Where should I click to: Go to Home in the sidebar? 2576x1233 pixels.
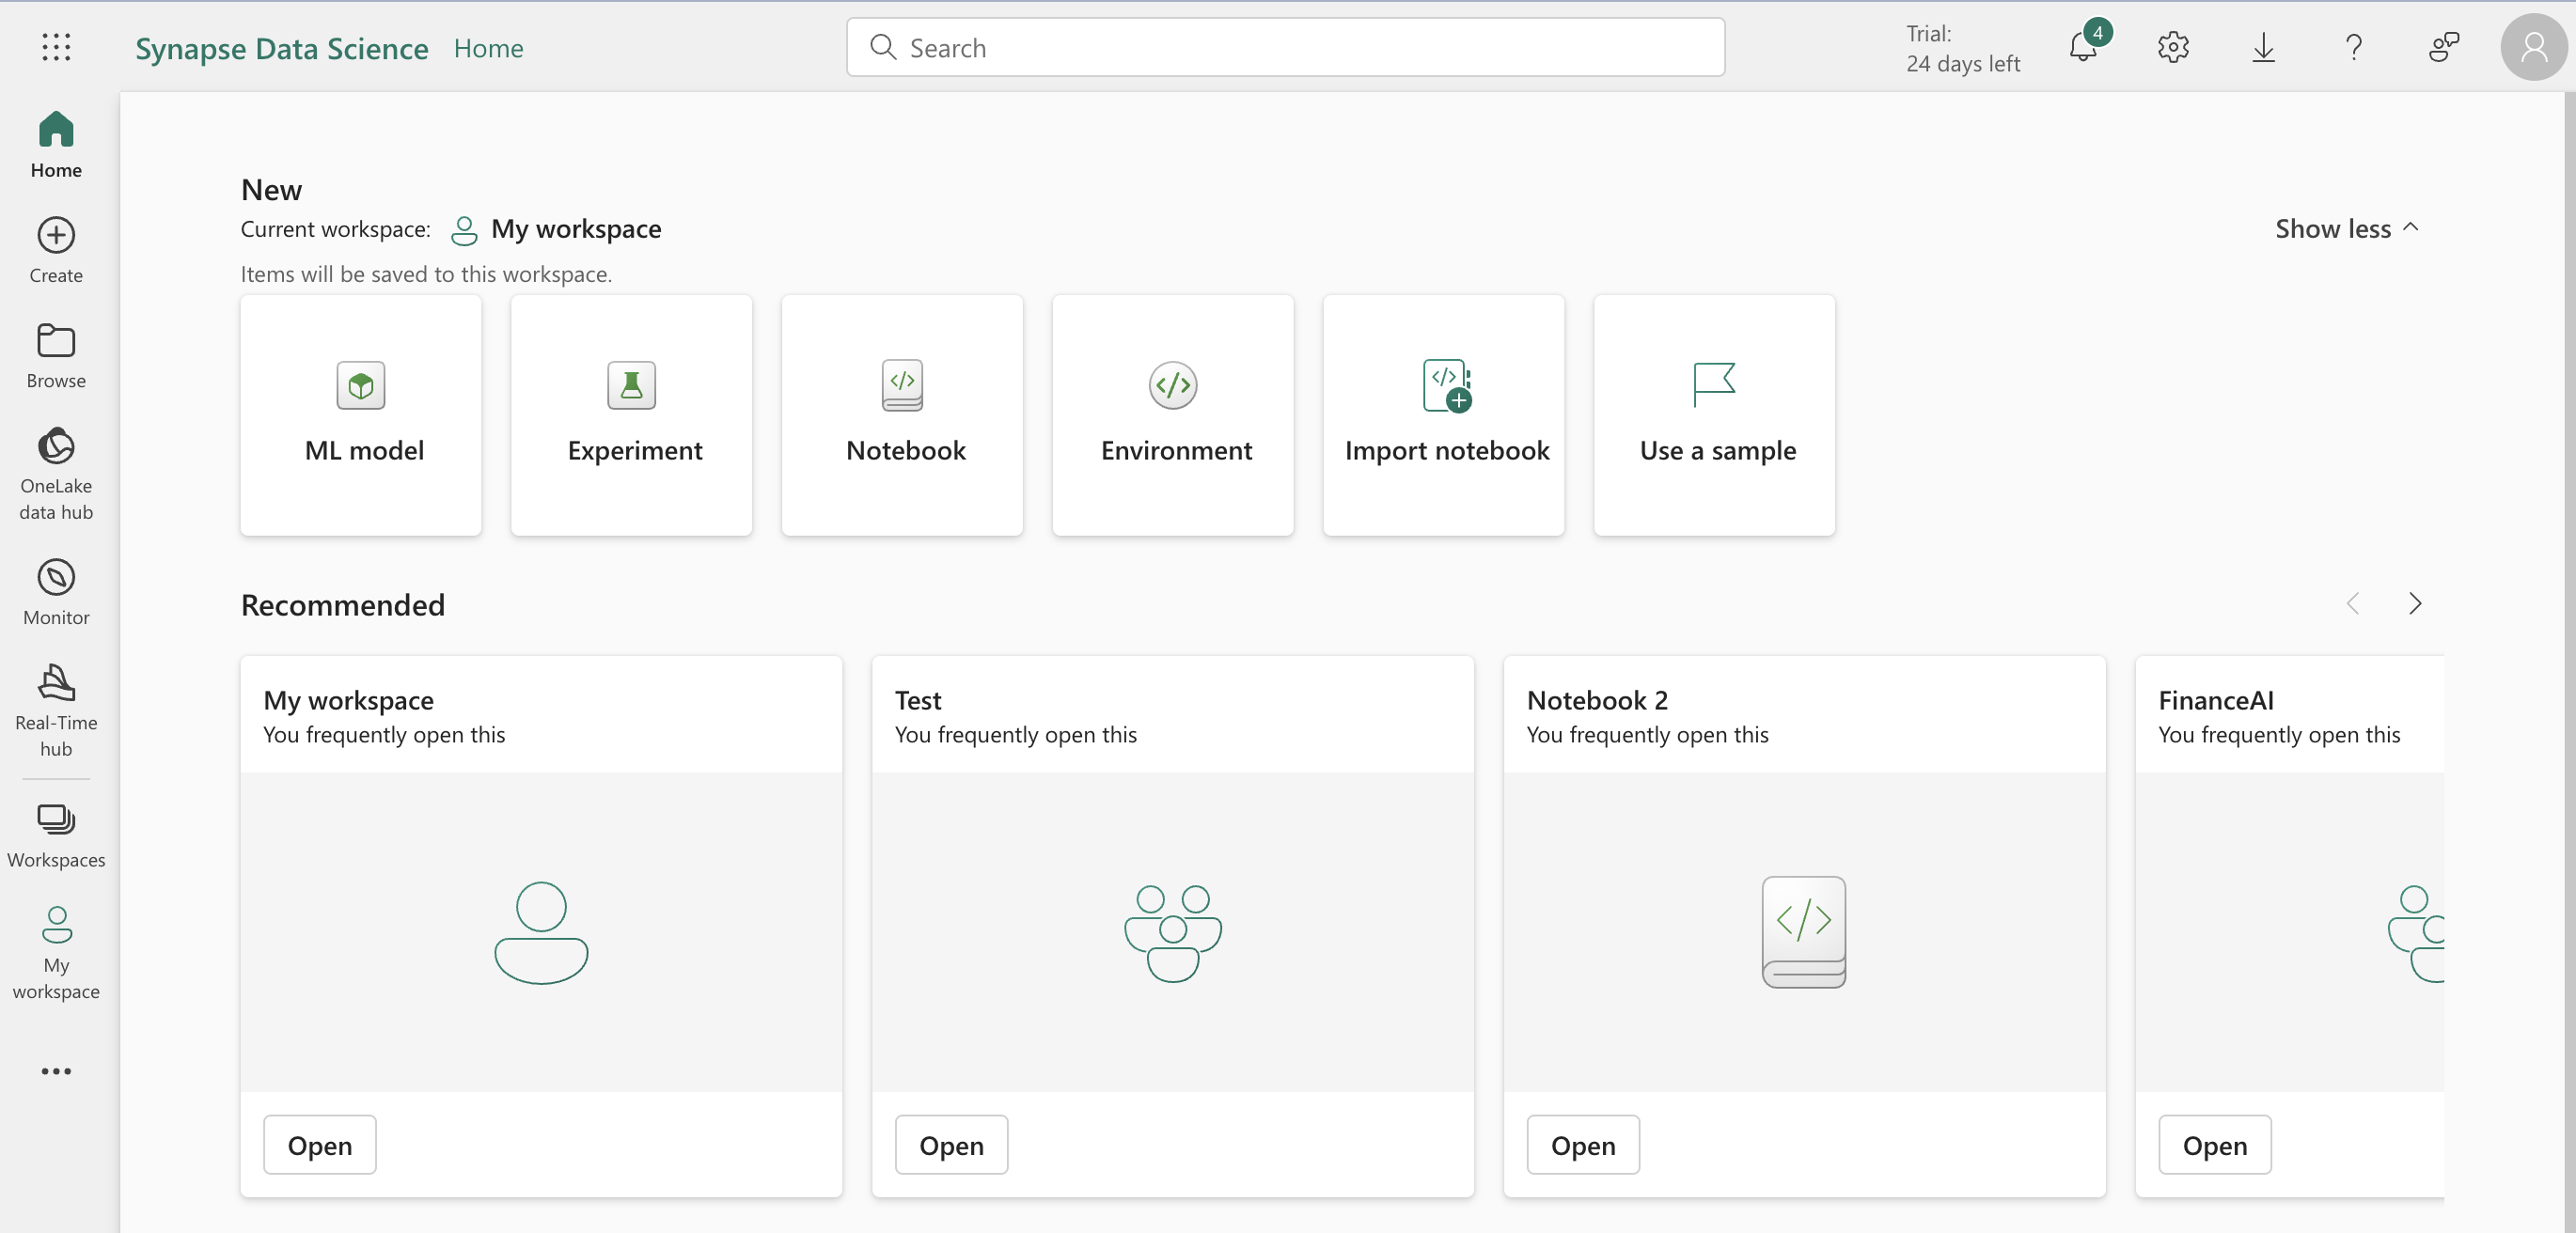coord(56,145)
